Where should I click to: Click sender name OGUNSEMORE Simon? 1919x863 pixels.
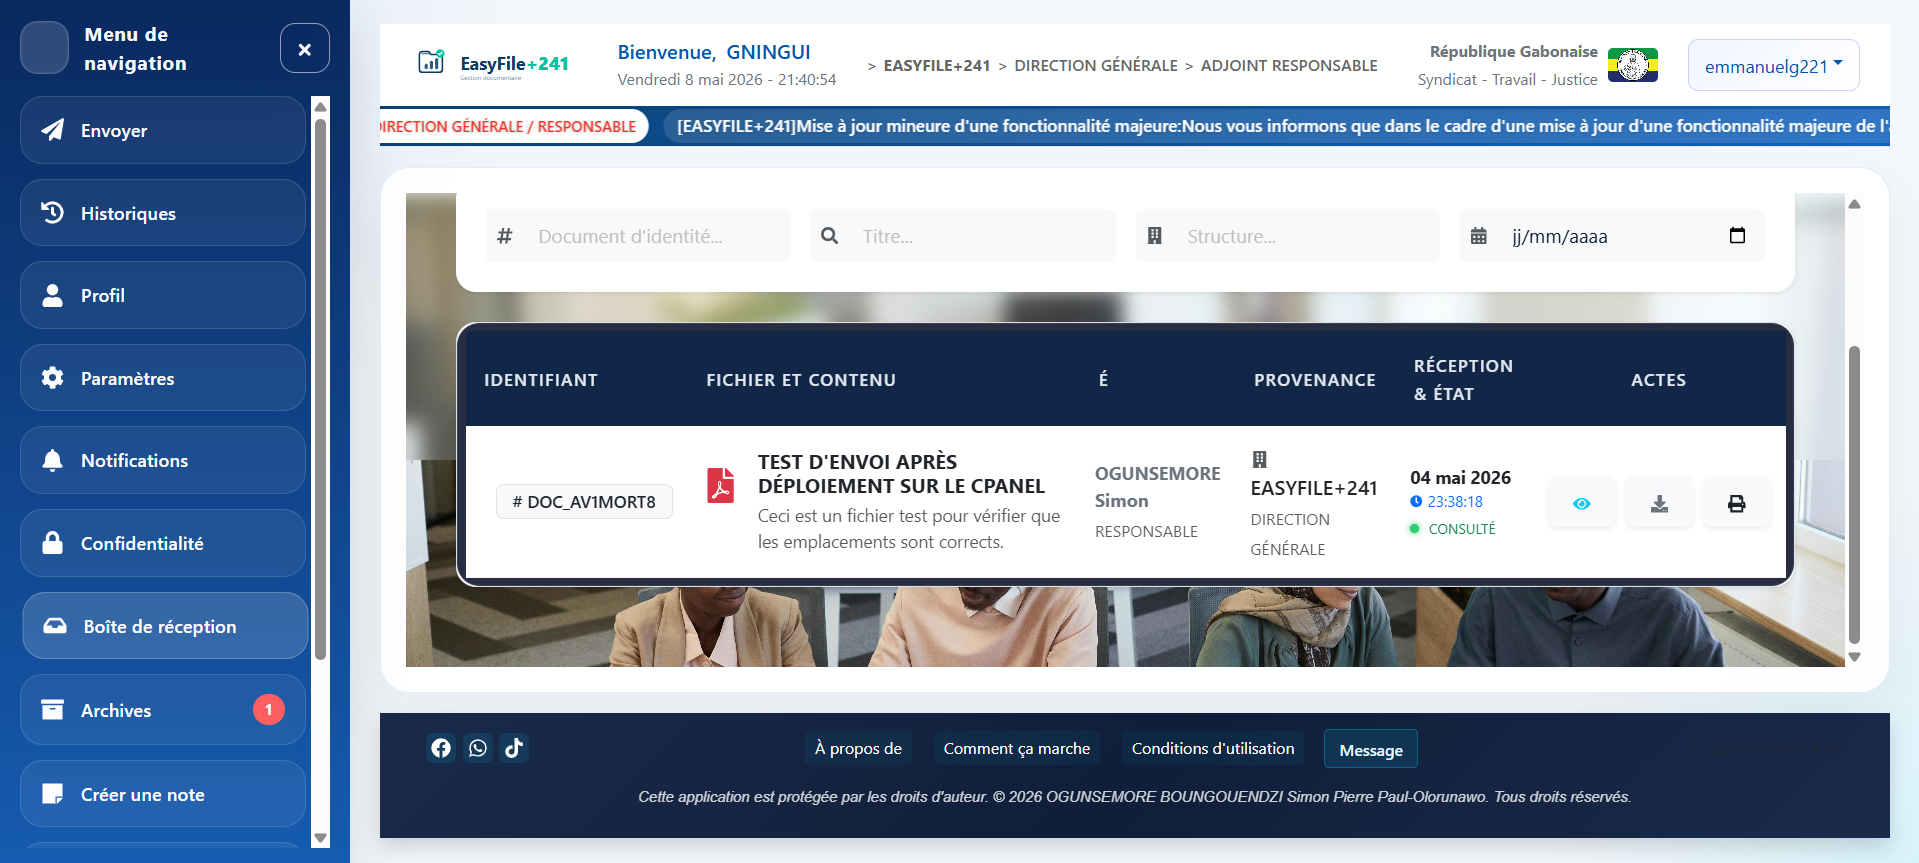click(x=1157, y=487)
